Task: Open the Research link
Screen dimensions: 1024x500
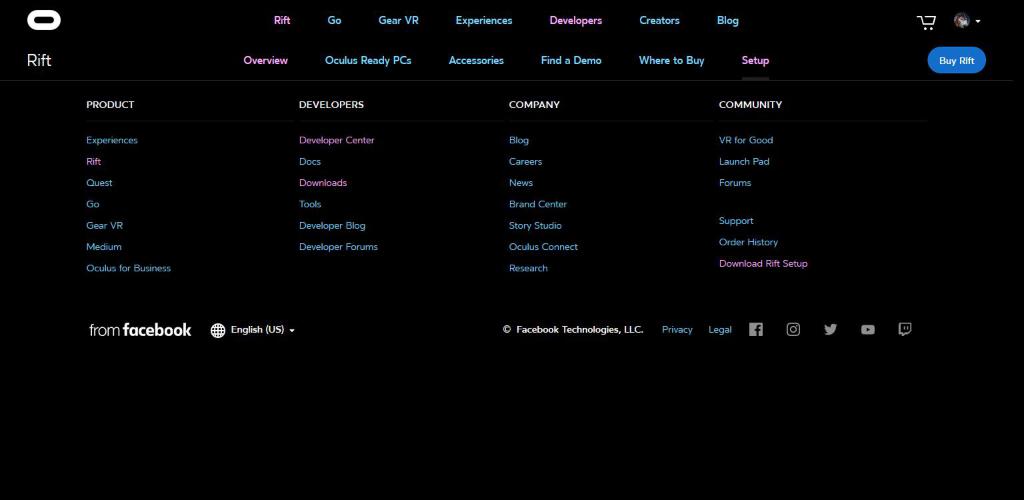Action: 528,268
